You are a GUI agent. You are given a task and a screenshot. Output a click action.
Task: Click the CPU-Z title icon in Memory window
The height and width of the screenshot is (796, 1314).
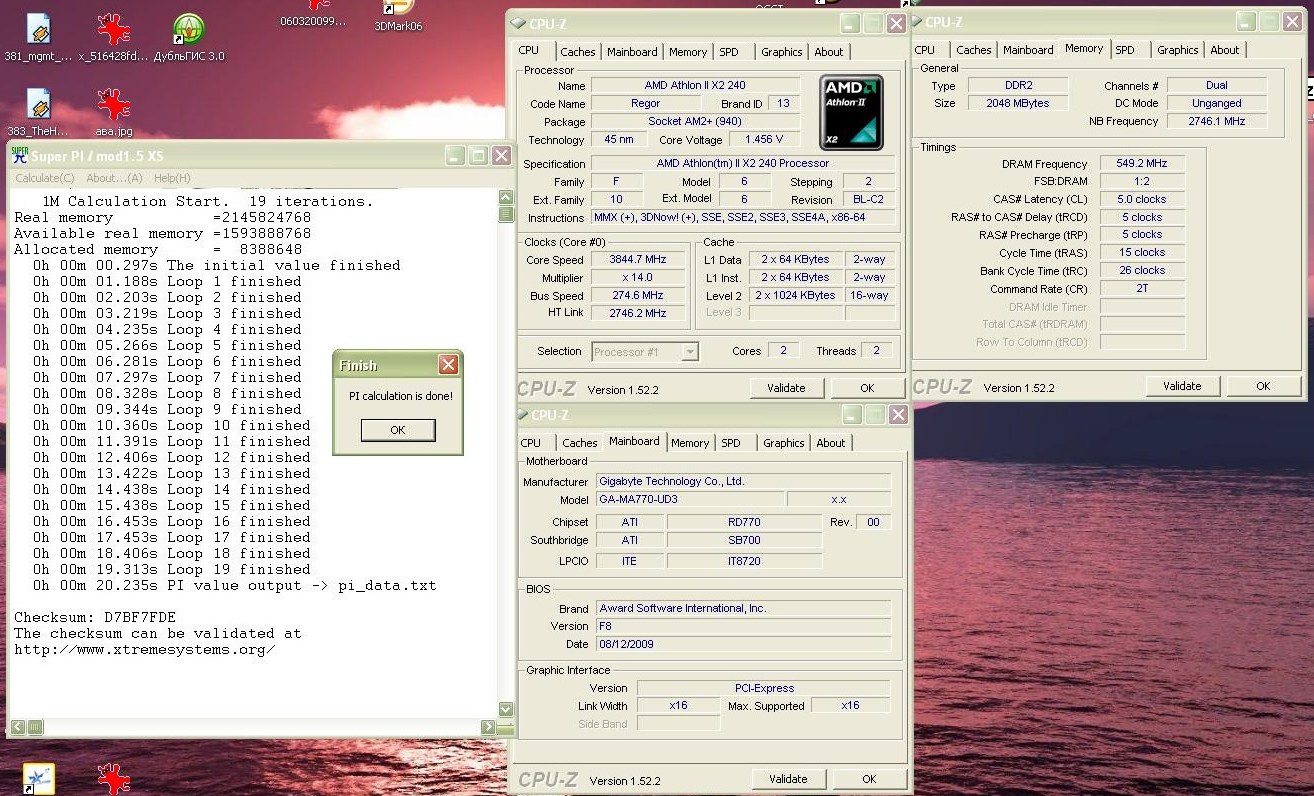click(x=916, y=22)
